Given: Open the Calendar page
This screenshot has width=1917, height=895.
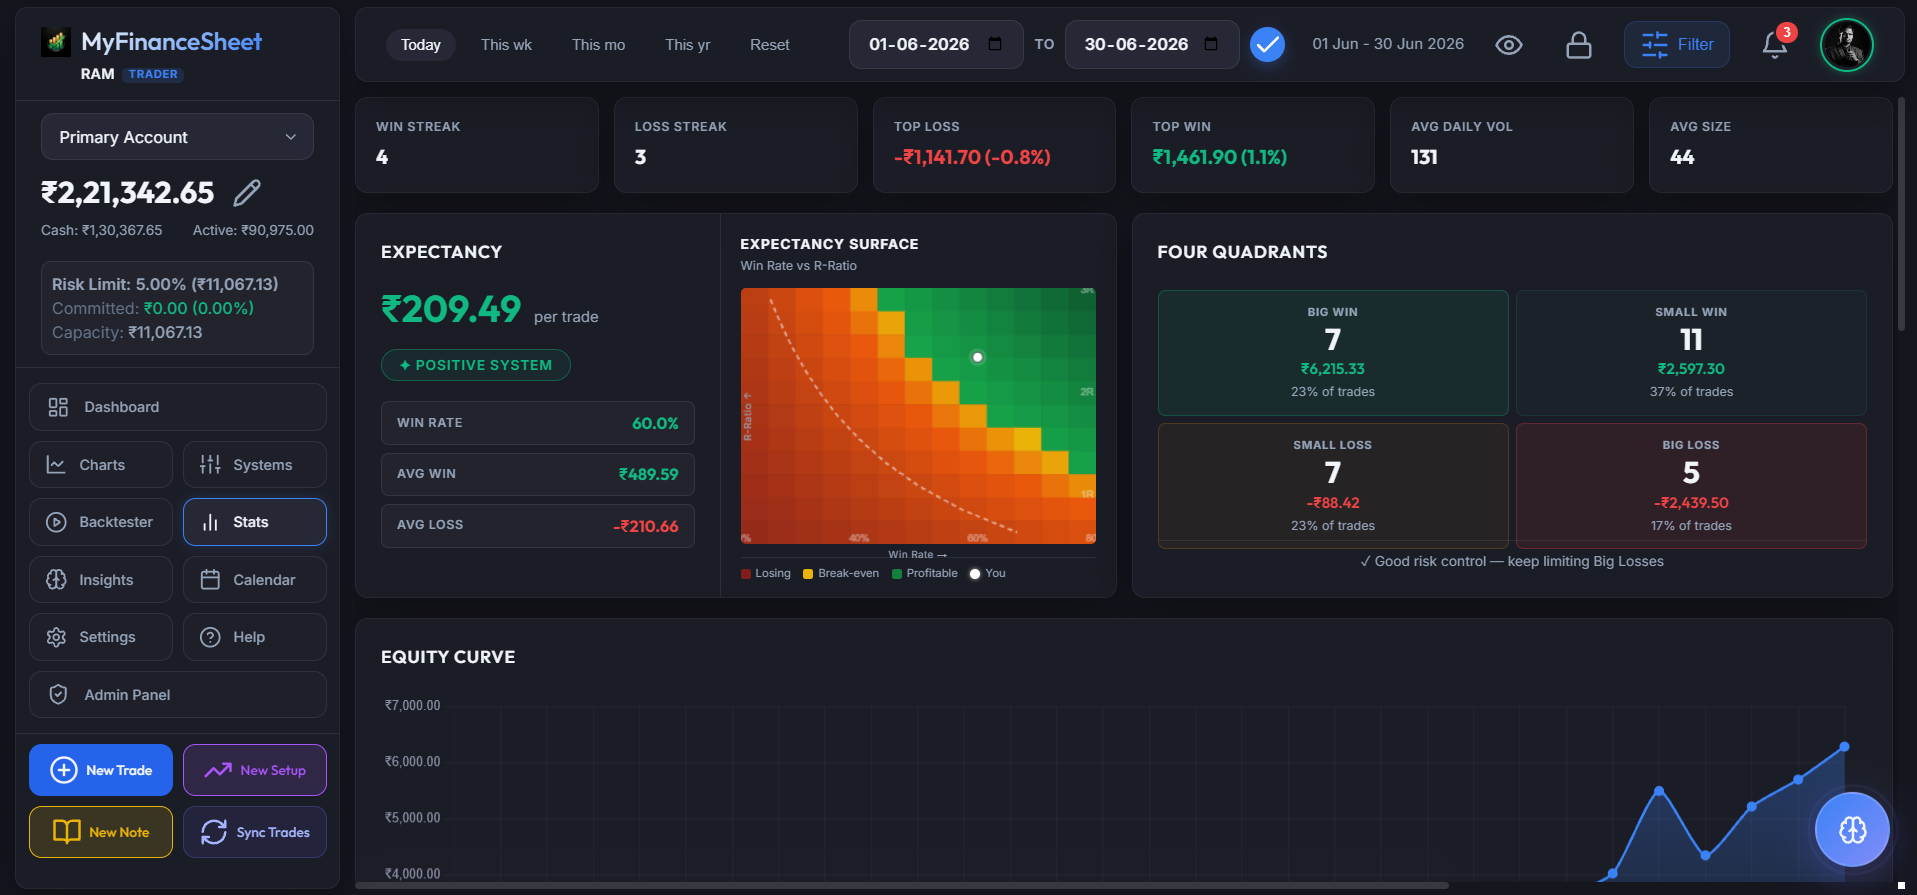Looking at the screenshot, I should pos(255,580).
